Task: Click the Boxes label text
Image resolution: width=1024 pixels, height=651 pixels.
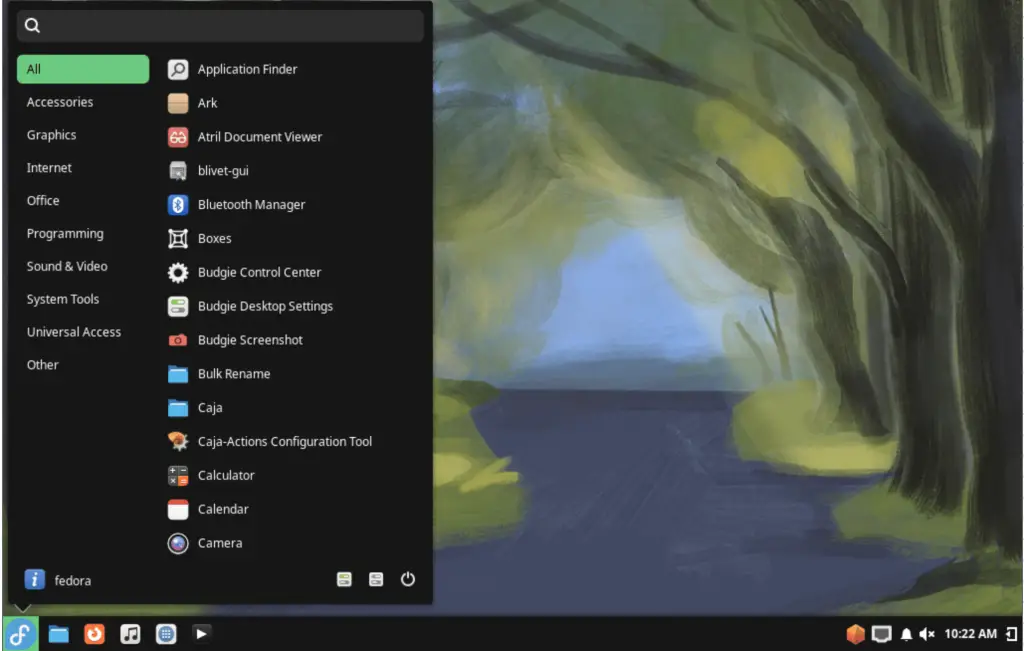Action: tap(214, 239)
